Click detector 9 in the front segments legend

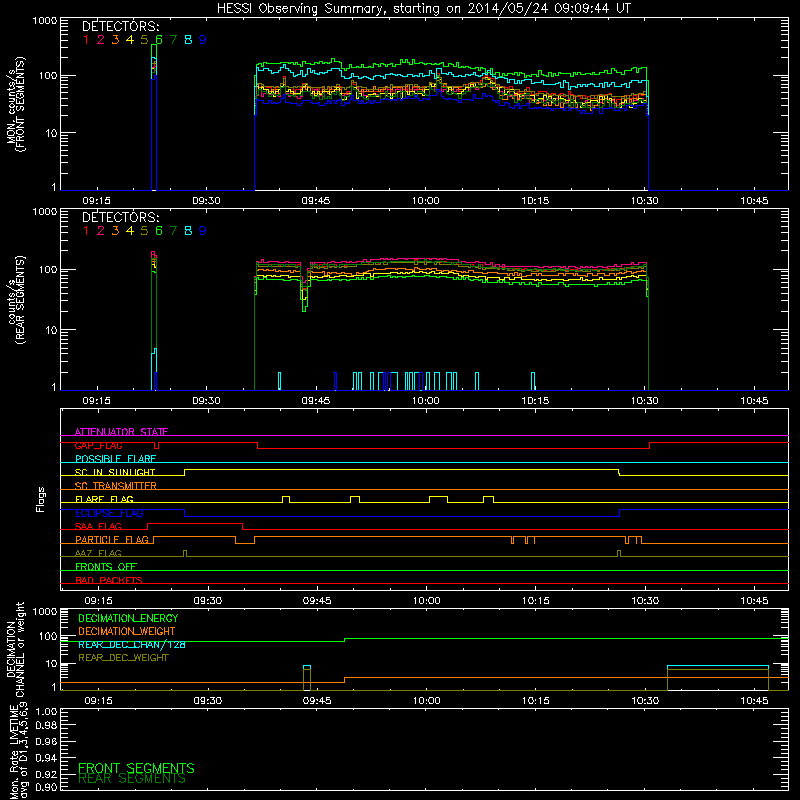point(203,40)
